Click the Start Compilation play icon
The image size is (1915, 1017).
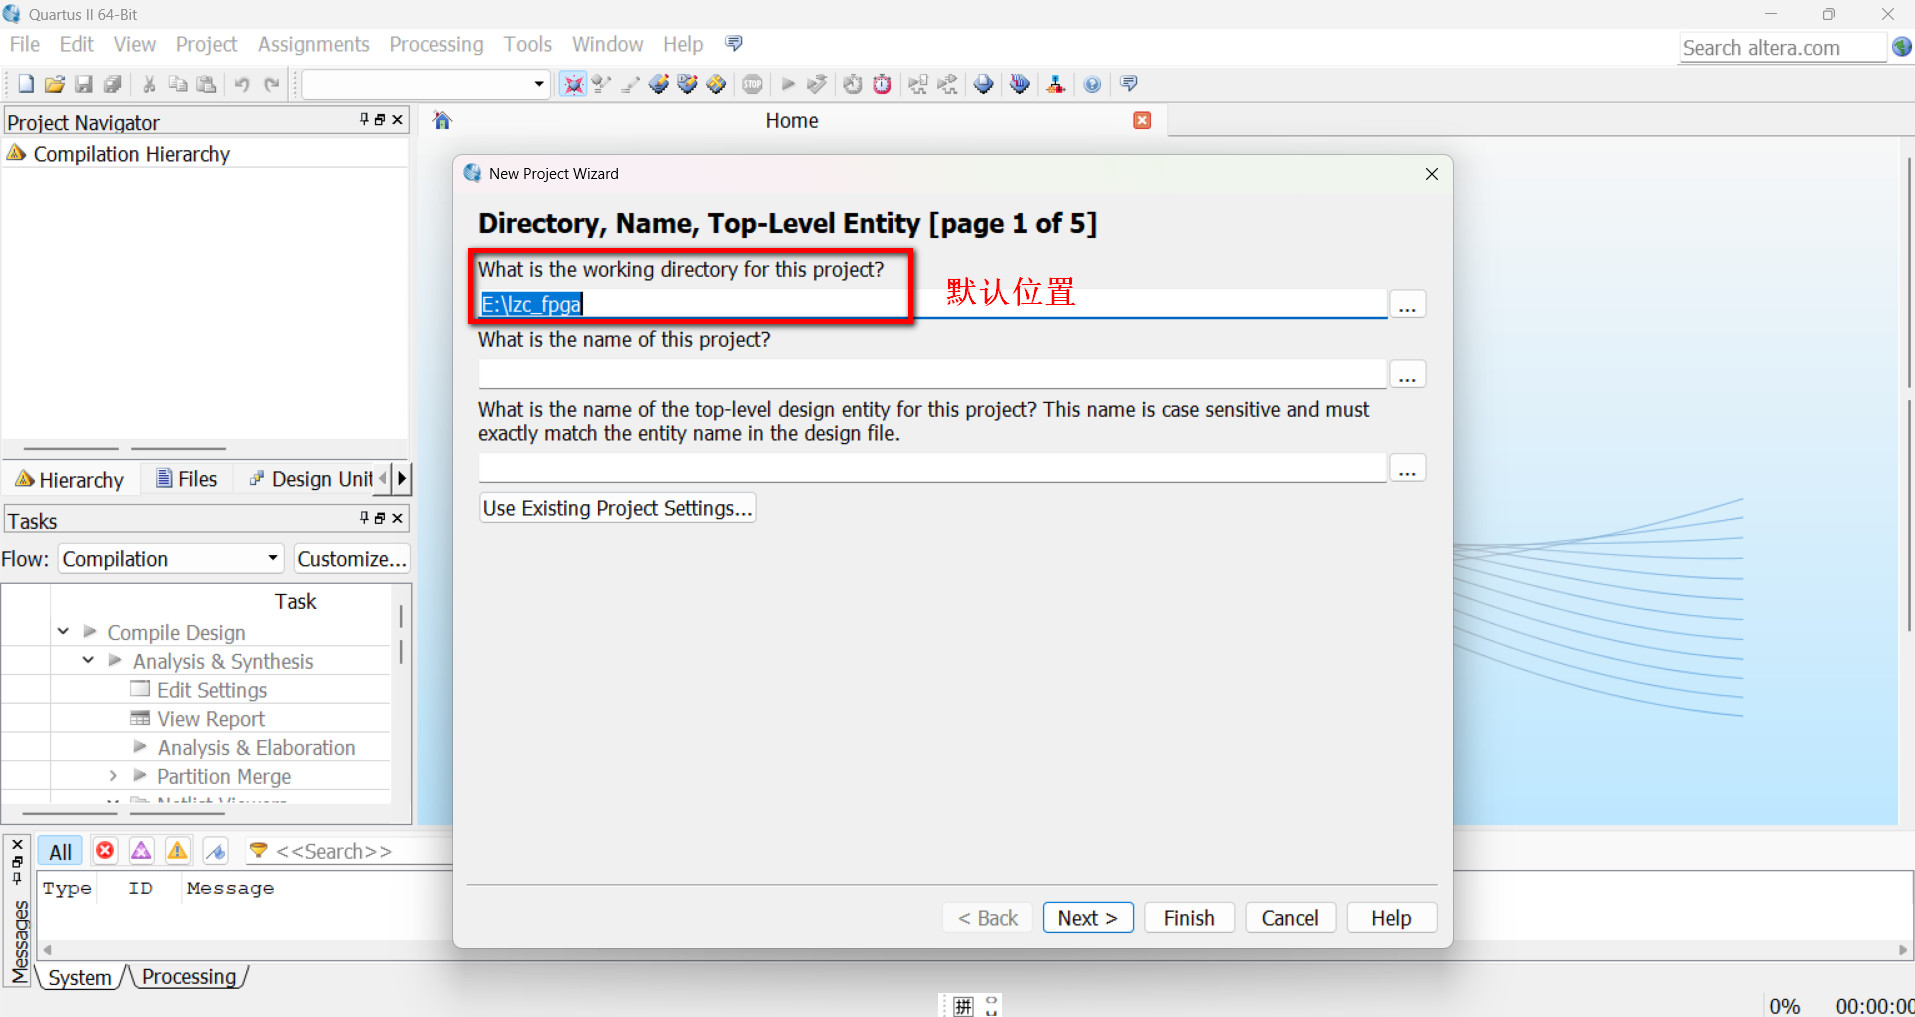pyautogui.click(x=788, y=84)
